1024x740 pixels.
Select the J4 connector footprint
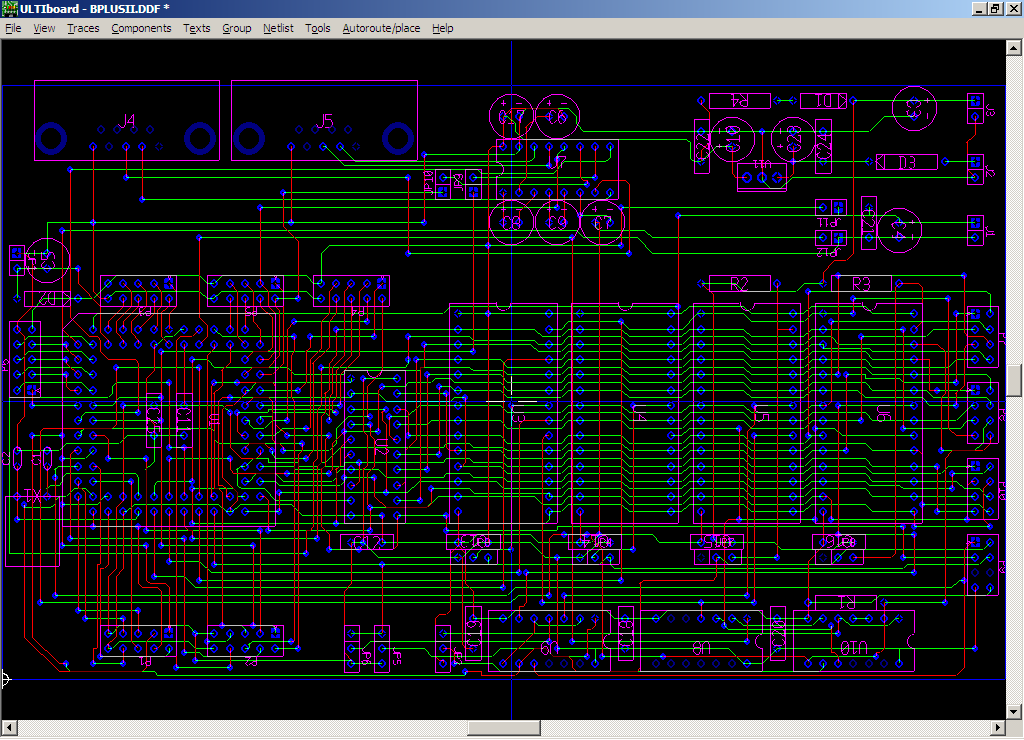pos(126,121)
